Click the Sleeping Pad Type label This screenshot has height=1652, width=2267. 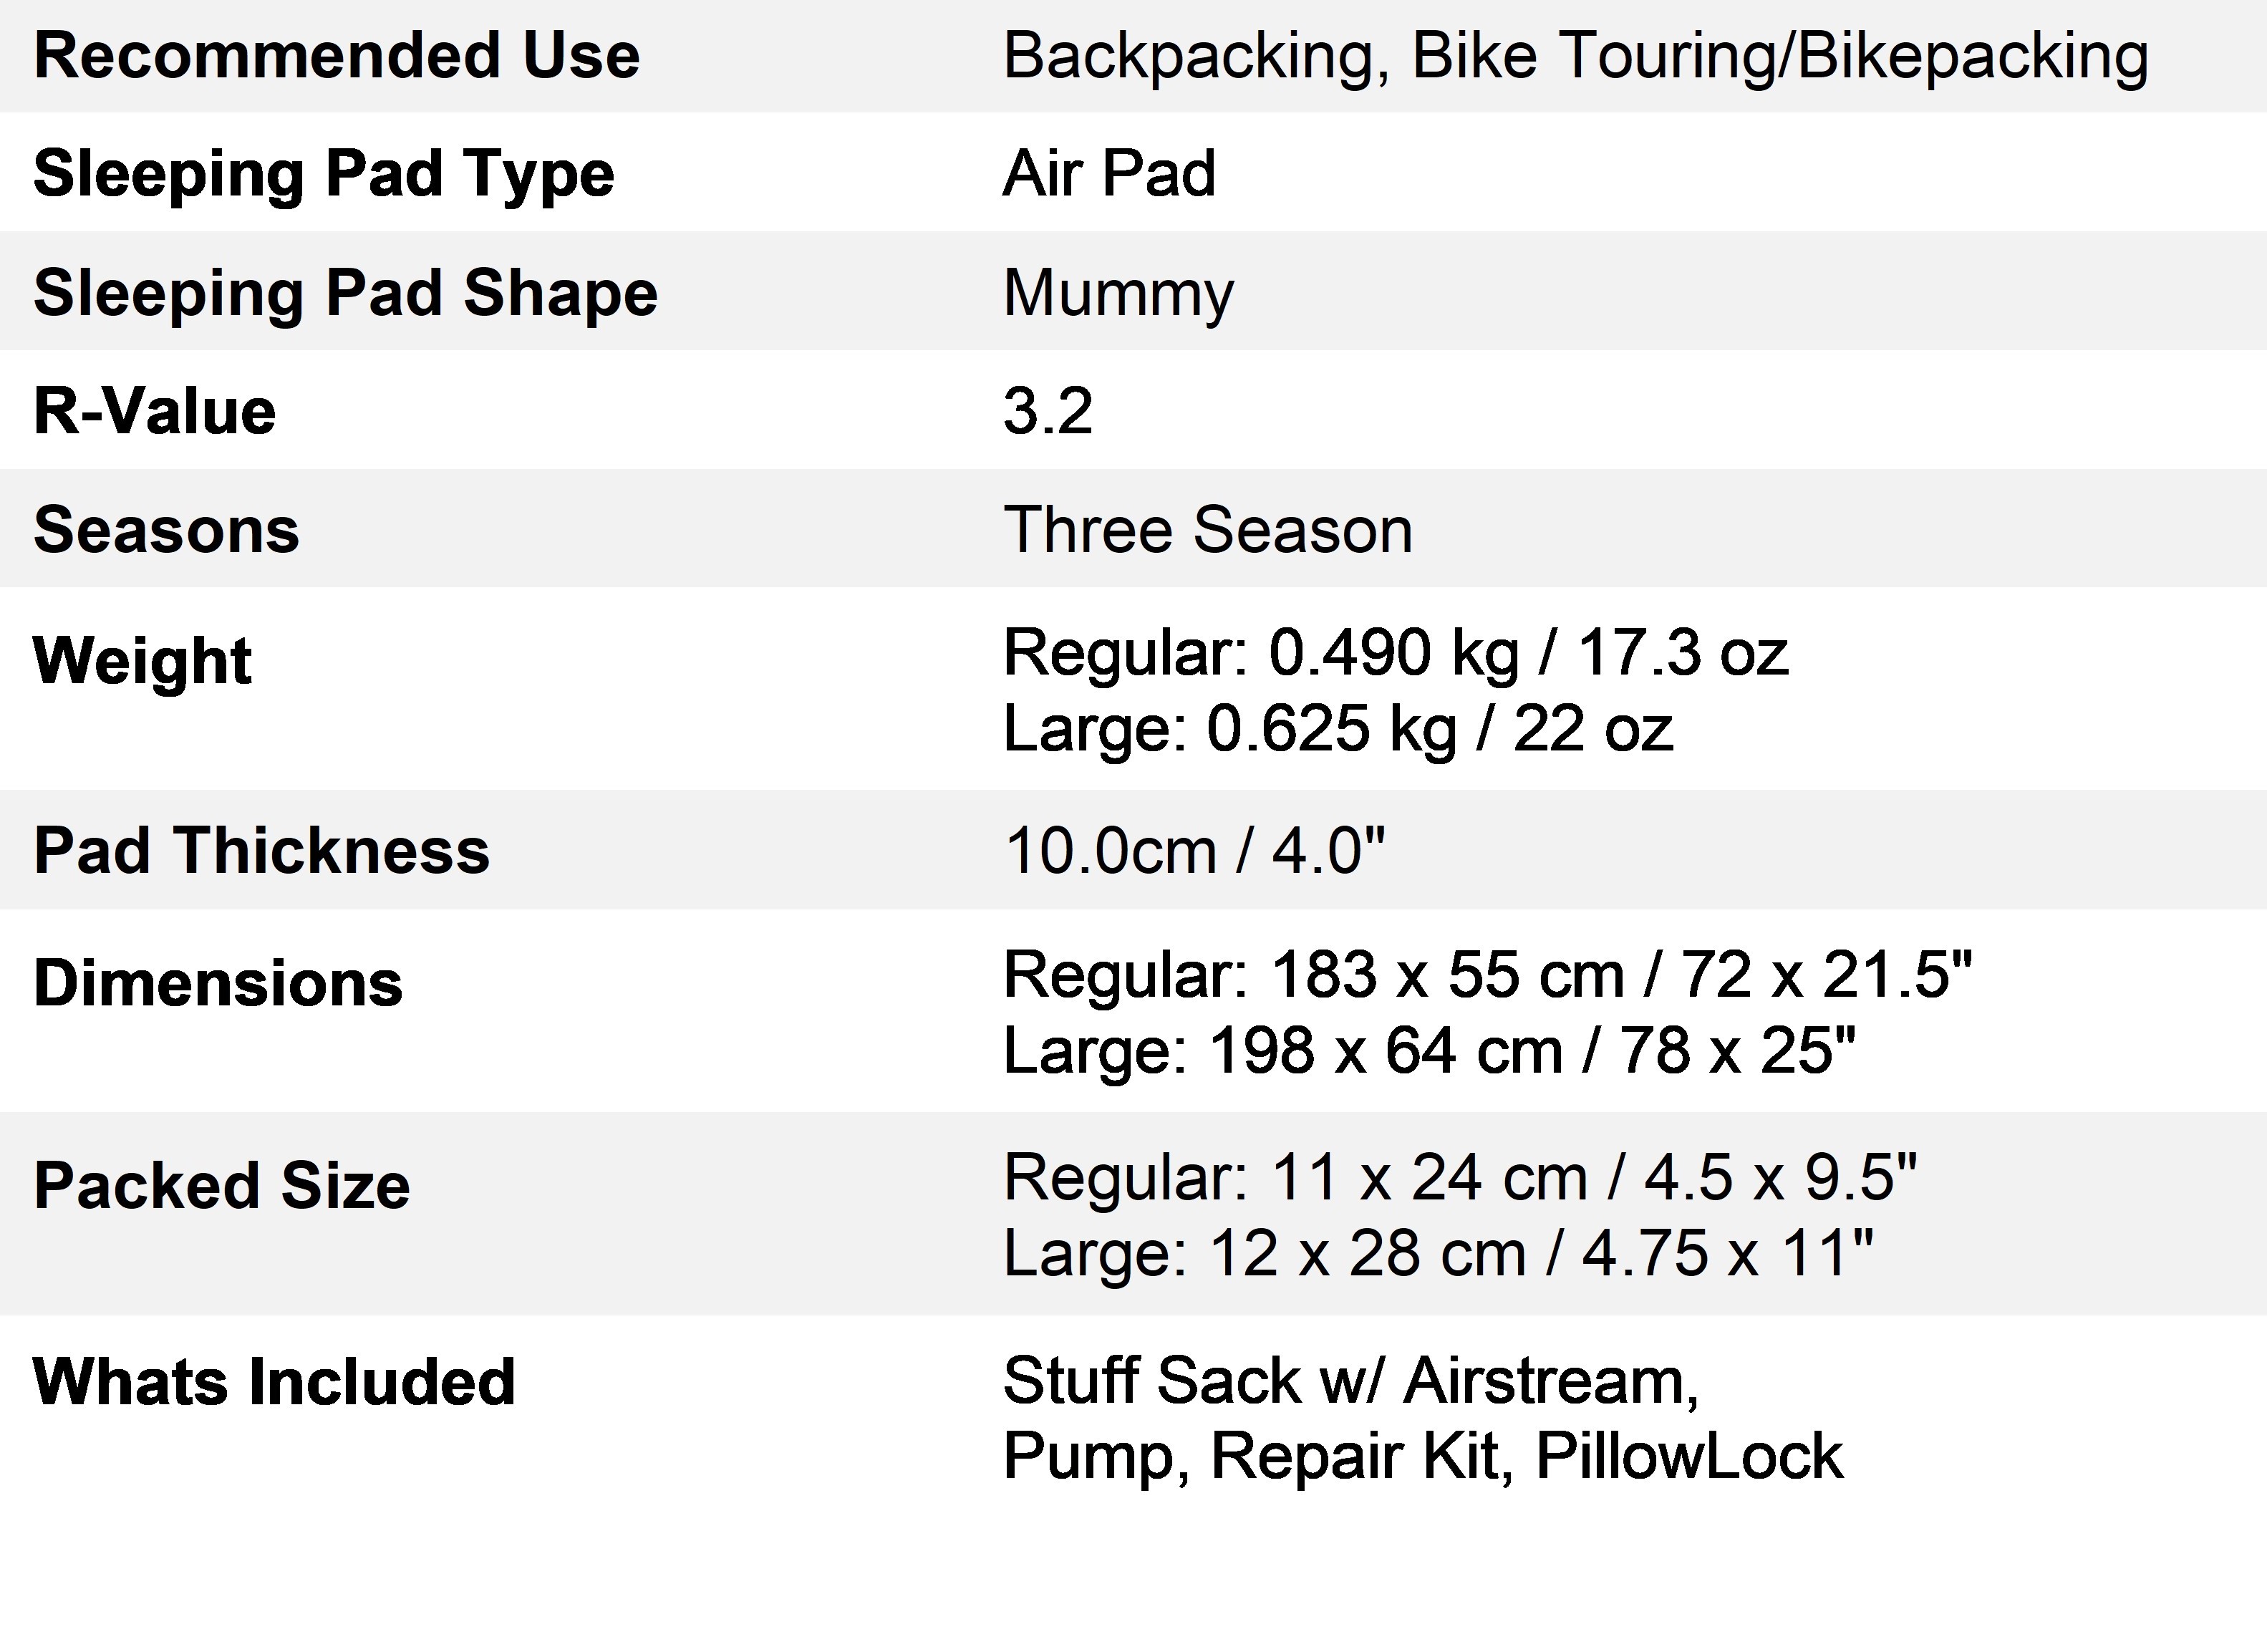point(323,173)
